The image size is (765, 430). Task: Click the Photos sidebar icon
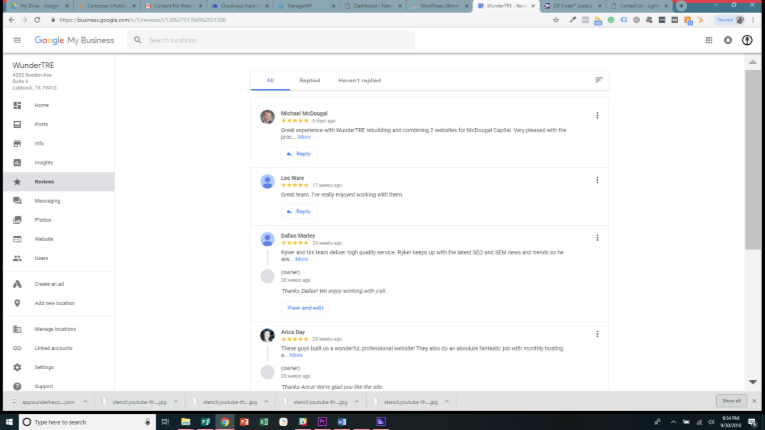[17, 220]
